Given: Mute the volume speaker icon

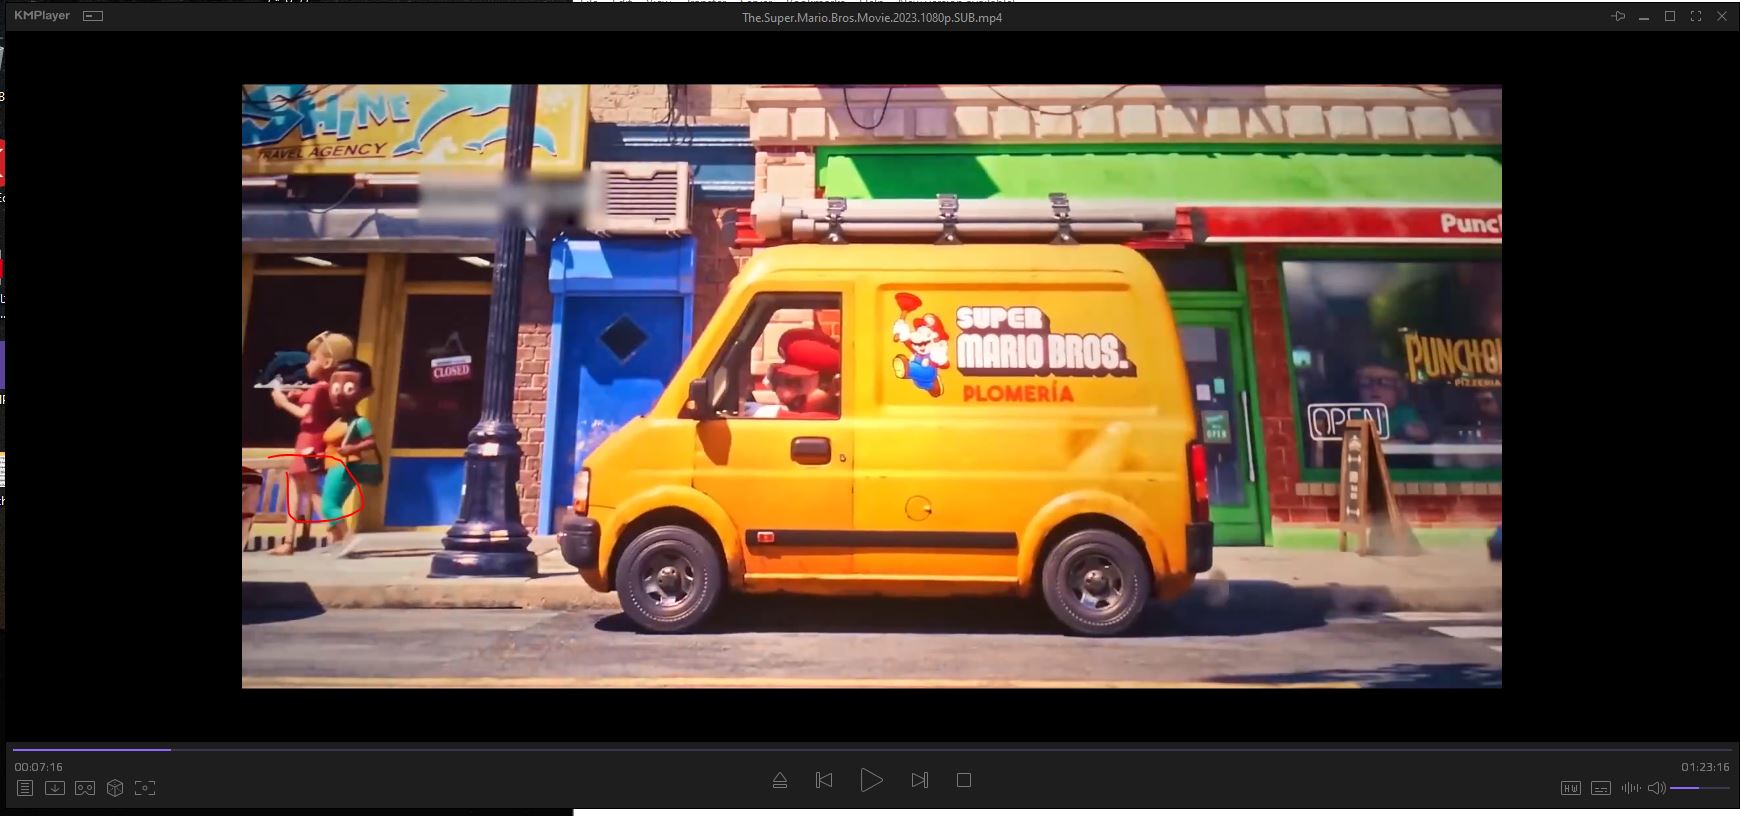Looking at the screenshot, I should [x=1656, y=788].
